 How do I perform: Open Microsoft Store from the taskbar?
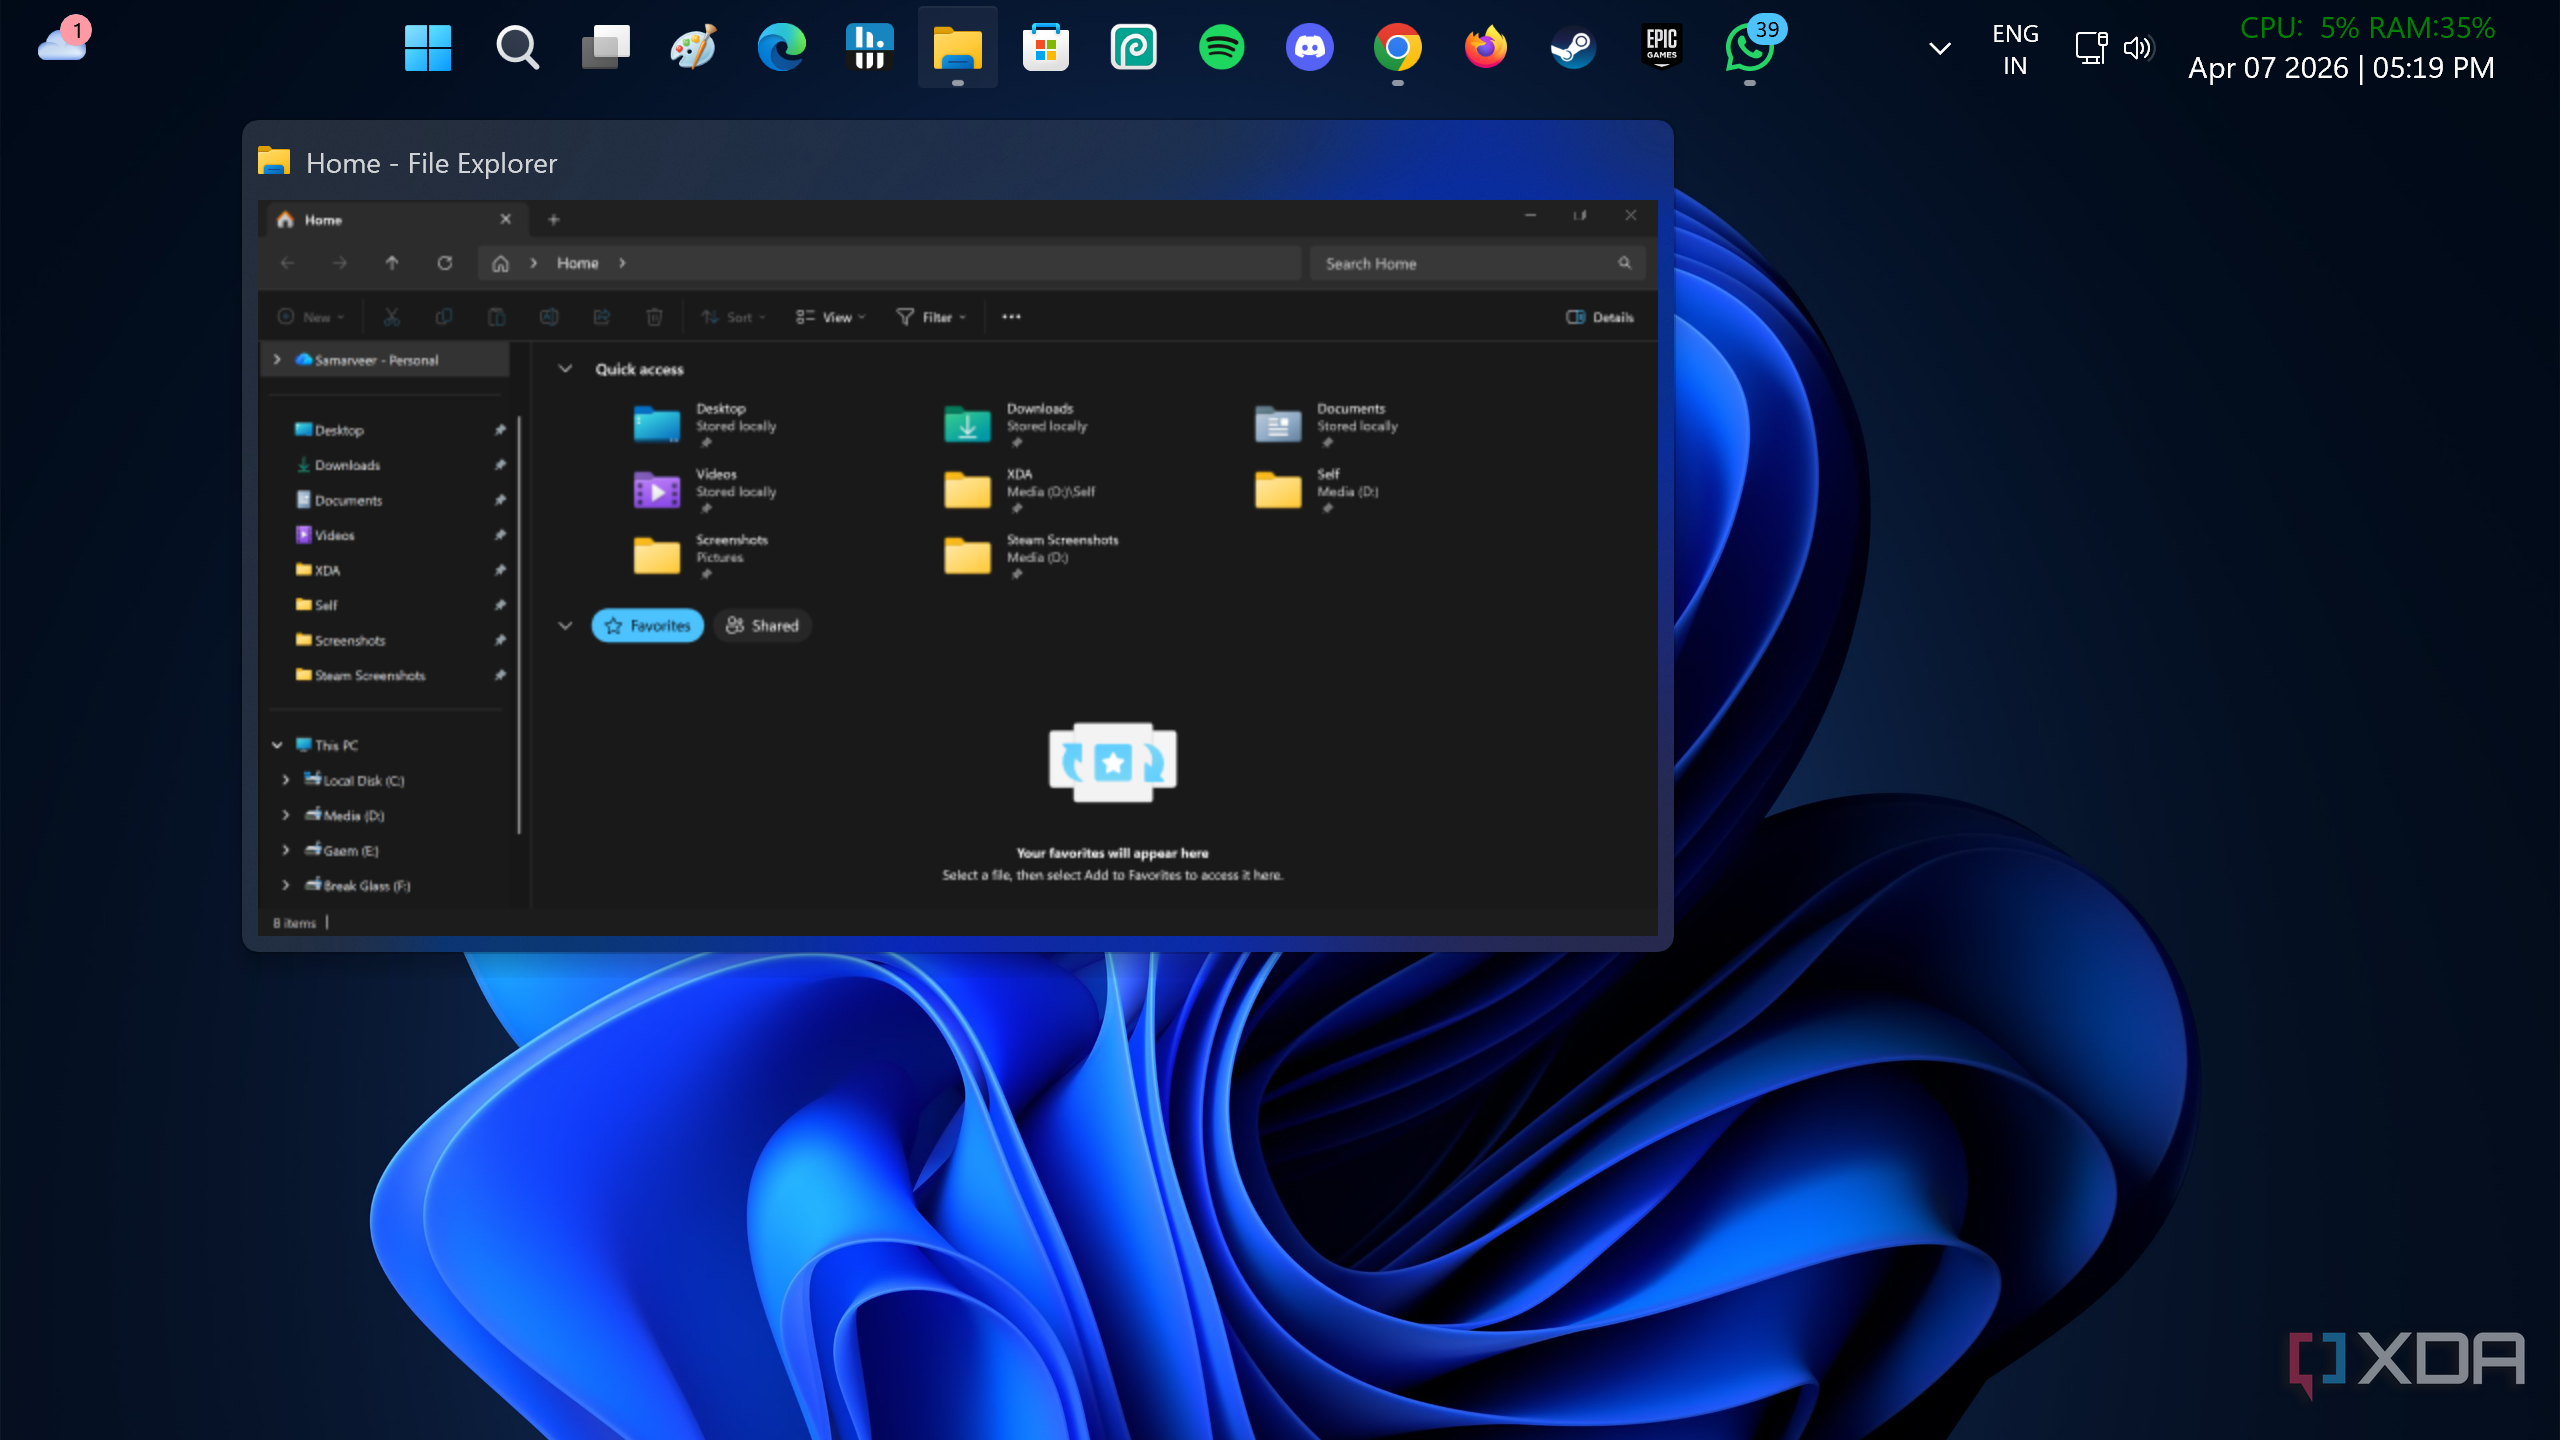click(x=1045, y=47)
